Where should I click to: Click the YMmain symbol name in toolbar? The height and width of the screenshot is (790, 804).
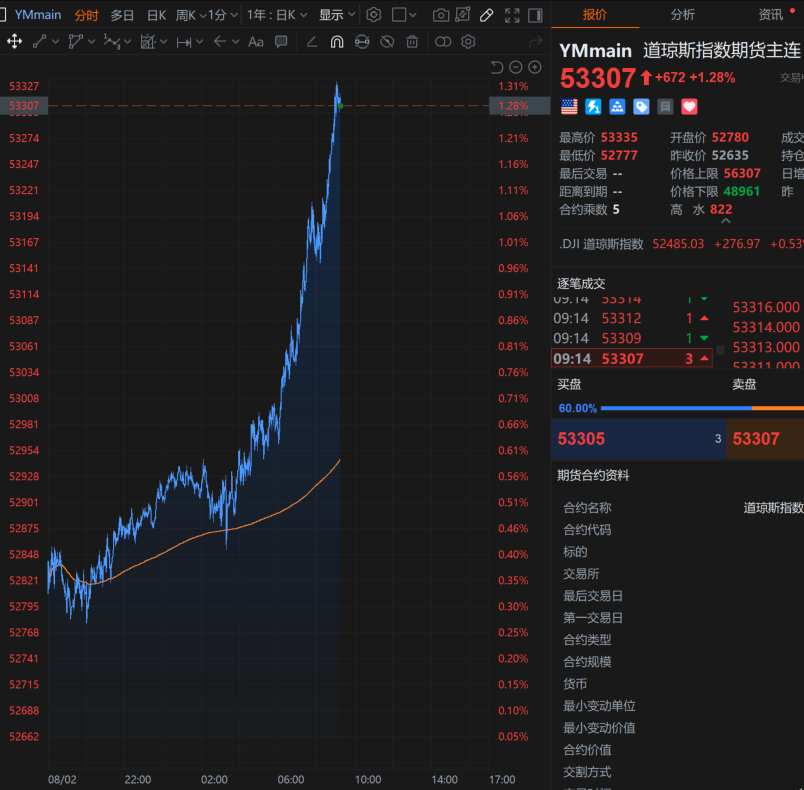(x=38, y=15)
